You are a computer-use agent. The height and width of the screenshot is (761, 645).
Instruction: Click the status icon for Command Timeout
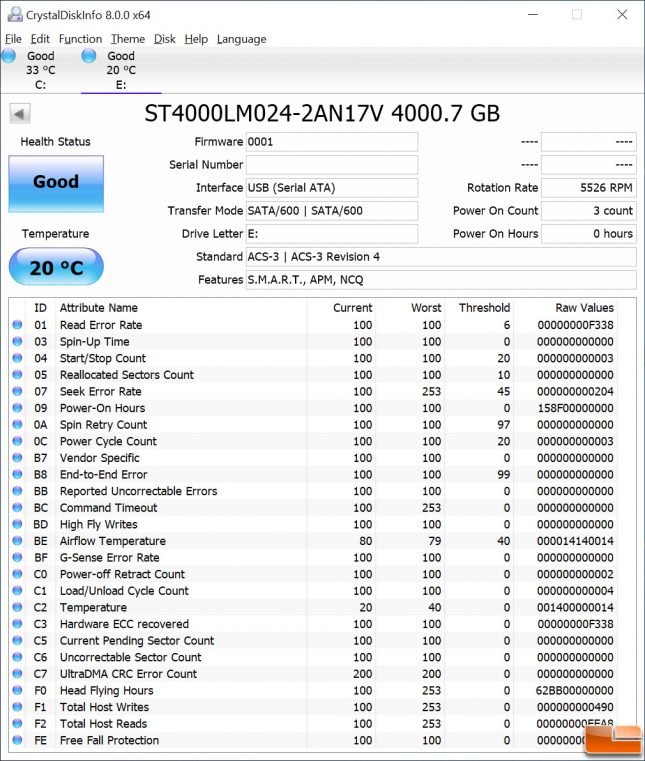[17, 507]
